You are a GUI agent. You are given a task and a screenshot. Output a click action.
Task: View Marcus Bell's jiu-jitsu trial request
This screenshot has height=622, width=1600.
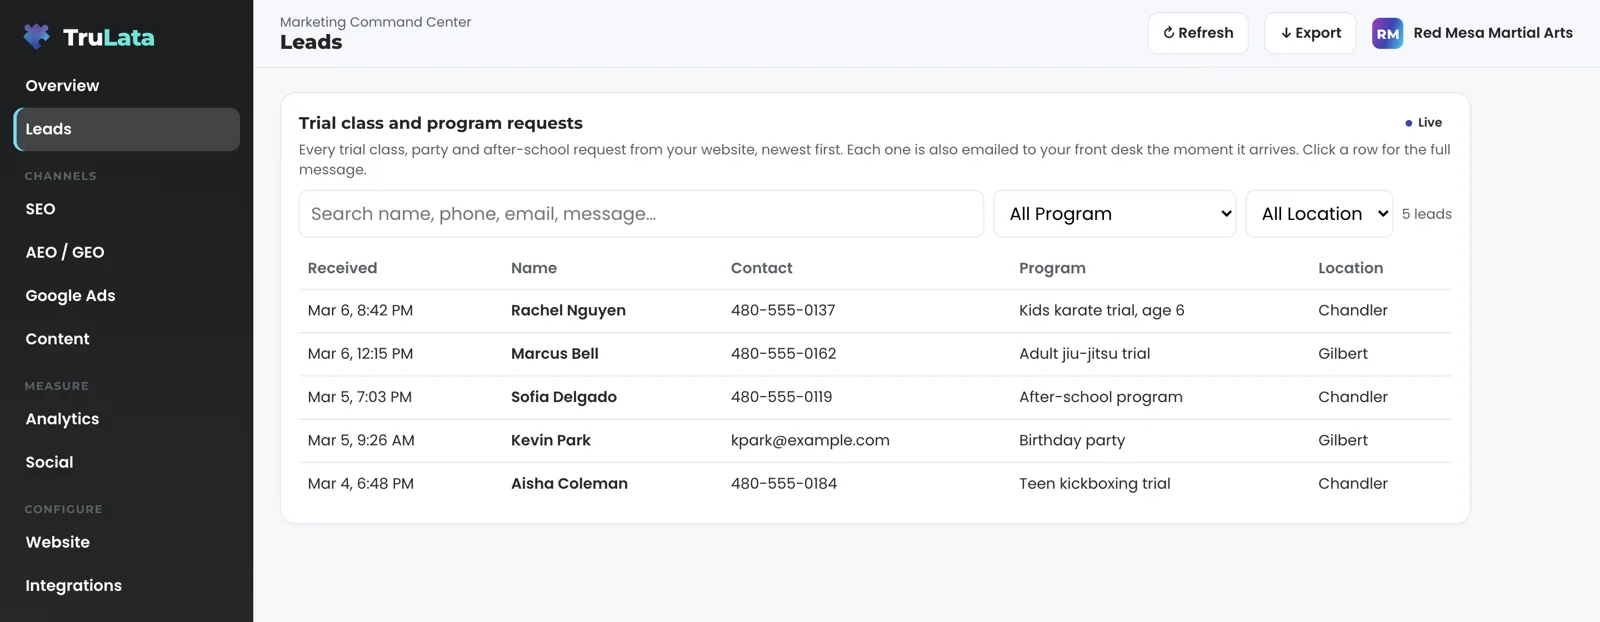(875, 354)
